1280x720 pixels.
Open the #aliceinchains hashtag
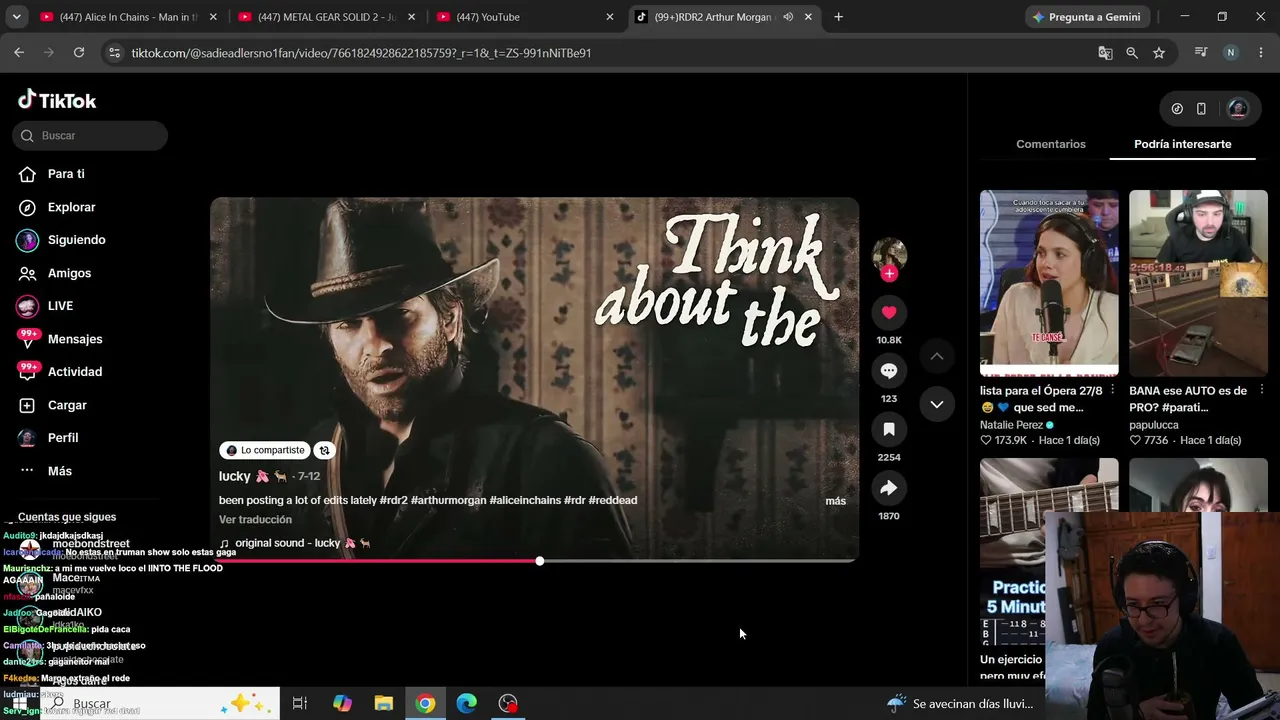pos(525,501)
